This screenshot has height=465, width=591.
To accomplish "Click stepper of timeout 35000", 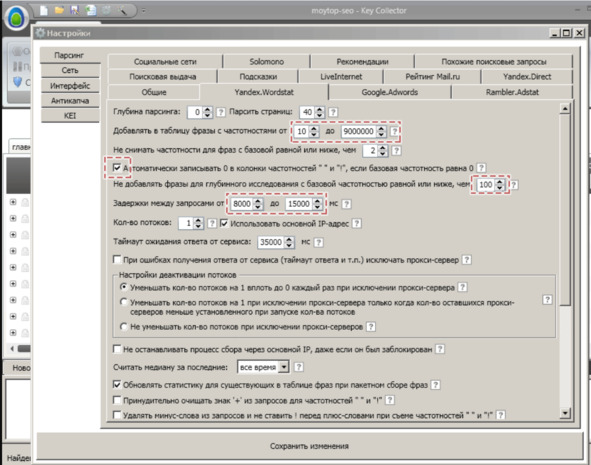I will [289, 242].
